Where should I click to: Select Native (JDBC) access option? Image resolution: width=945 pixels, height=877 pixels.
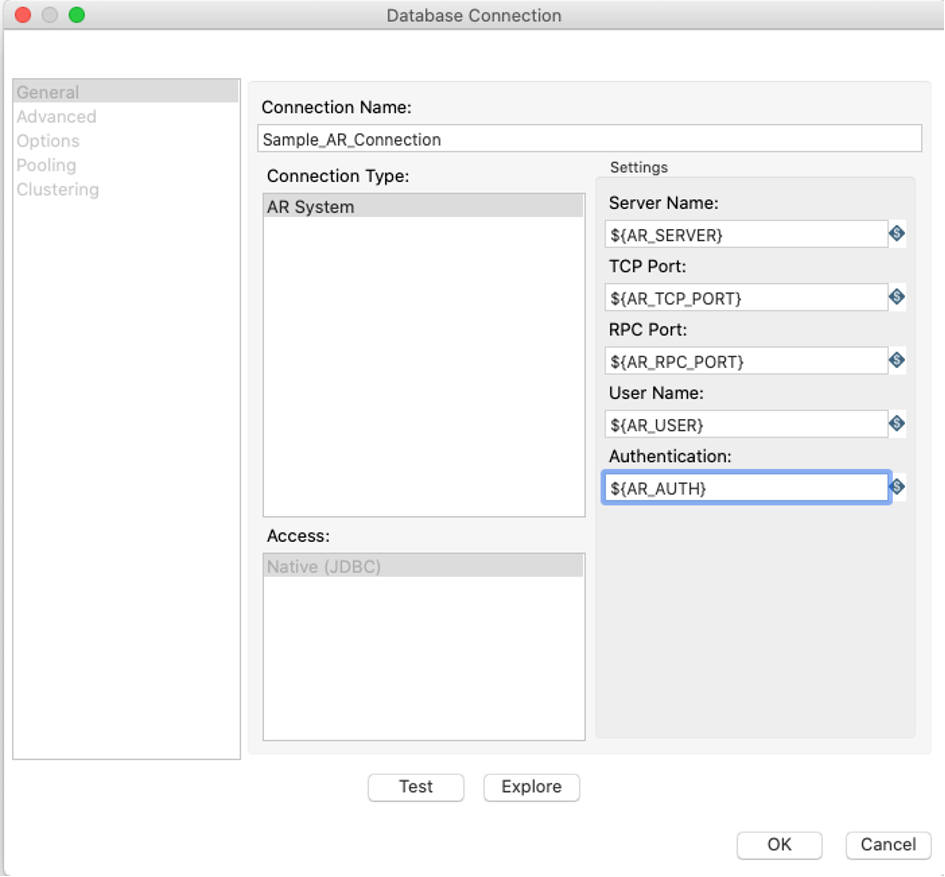coord(423,566)
